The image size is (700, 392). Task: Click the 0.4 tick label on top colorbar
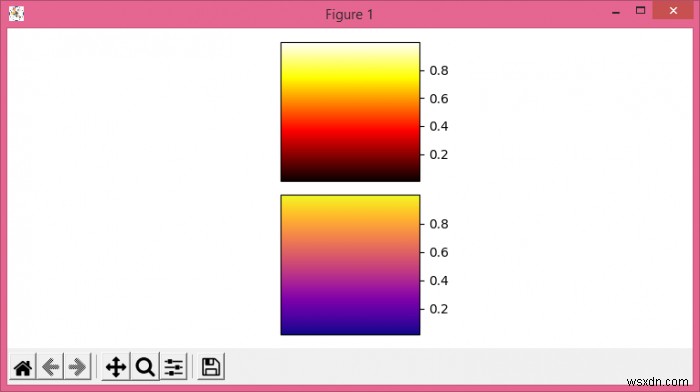pos(439,126)
